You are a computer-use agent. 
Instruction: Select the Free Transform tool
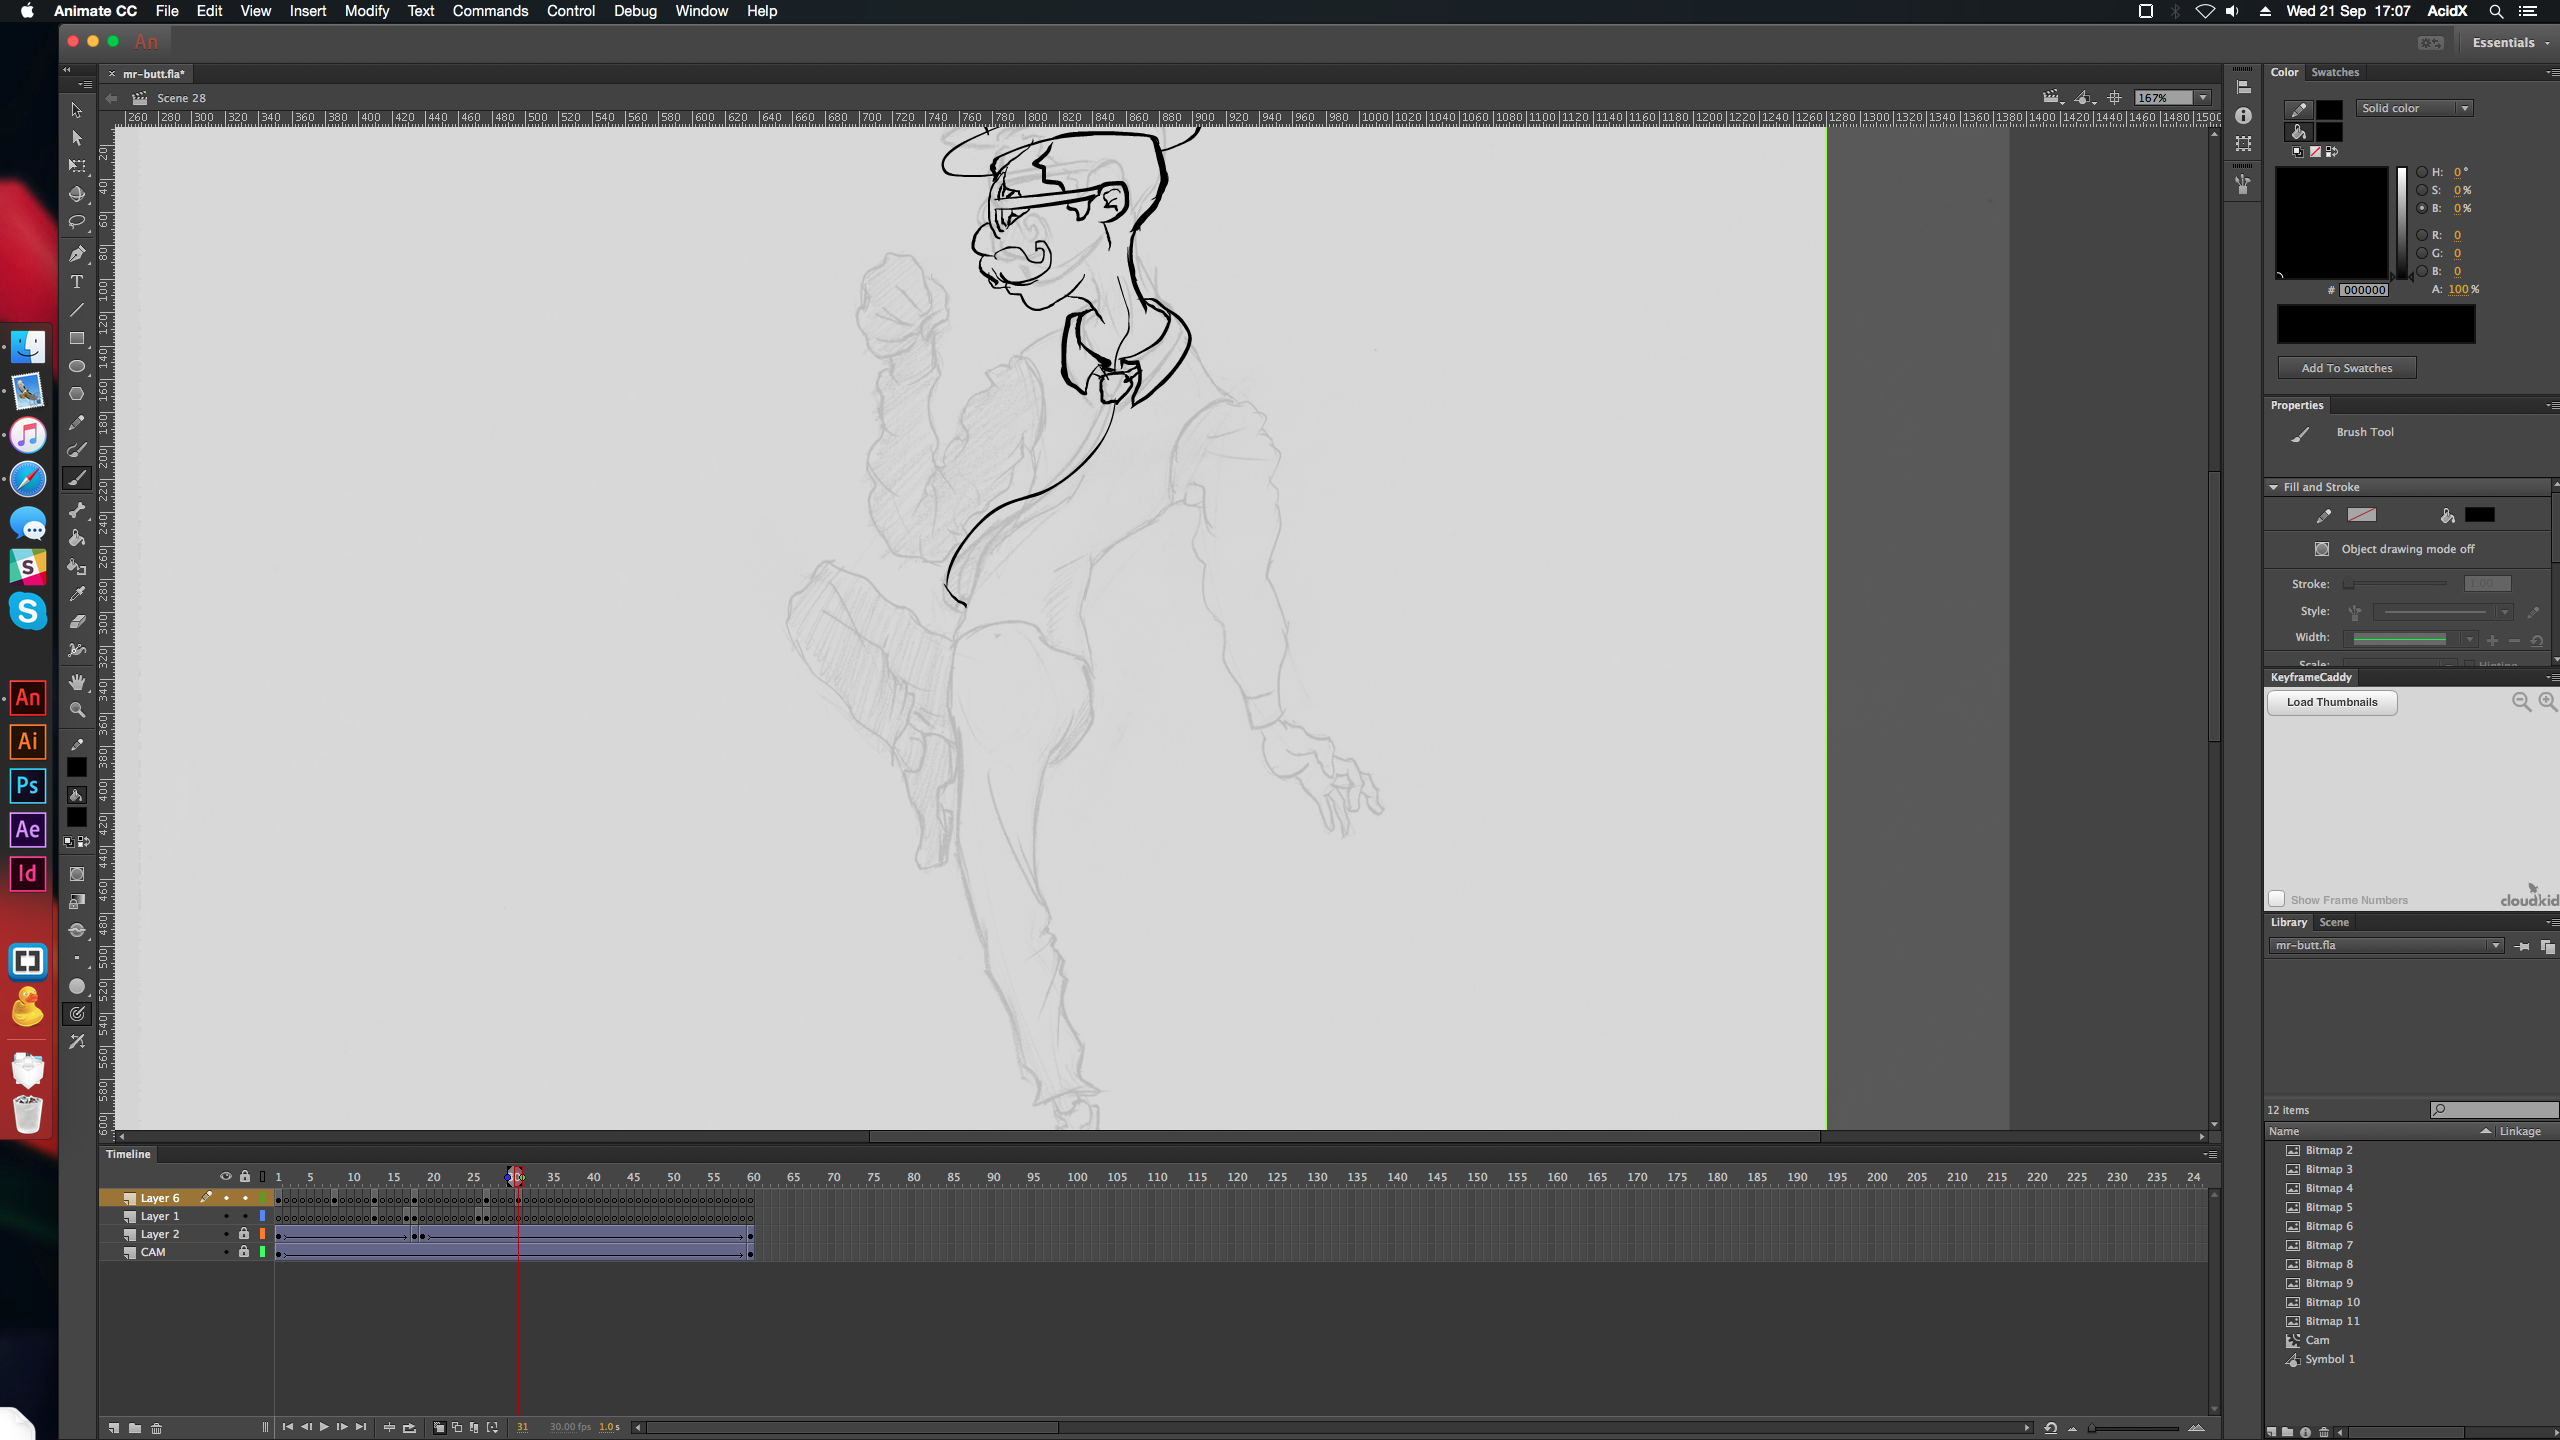point(77,166)
